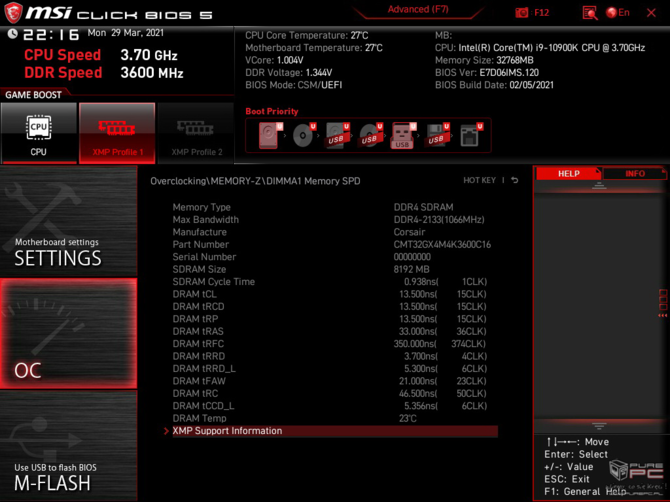The width and height of the screenshot is (670, 502).
Task: Select the DRAM tRFC row
Action: click(335, 343)
